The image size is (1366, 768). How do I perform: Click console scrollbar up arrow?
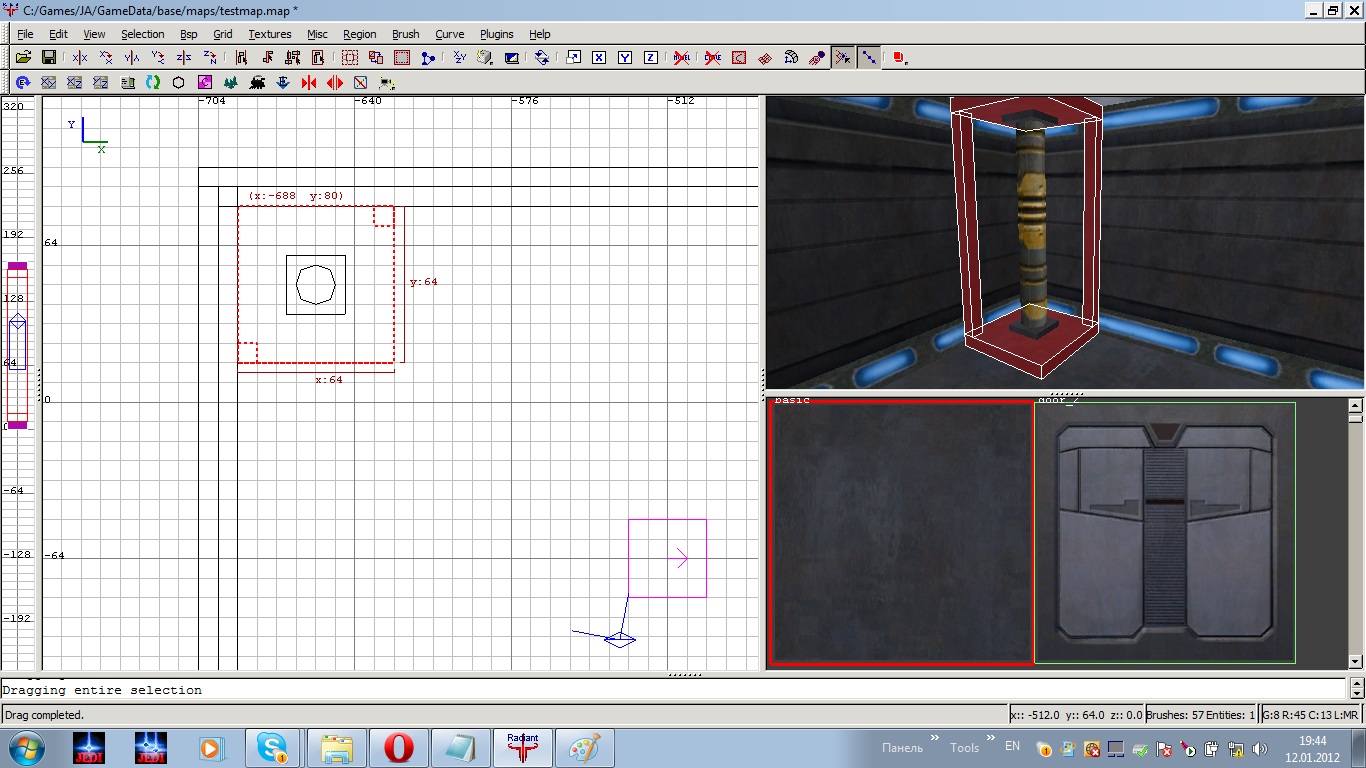click(x=1356, y=682)
